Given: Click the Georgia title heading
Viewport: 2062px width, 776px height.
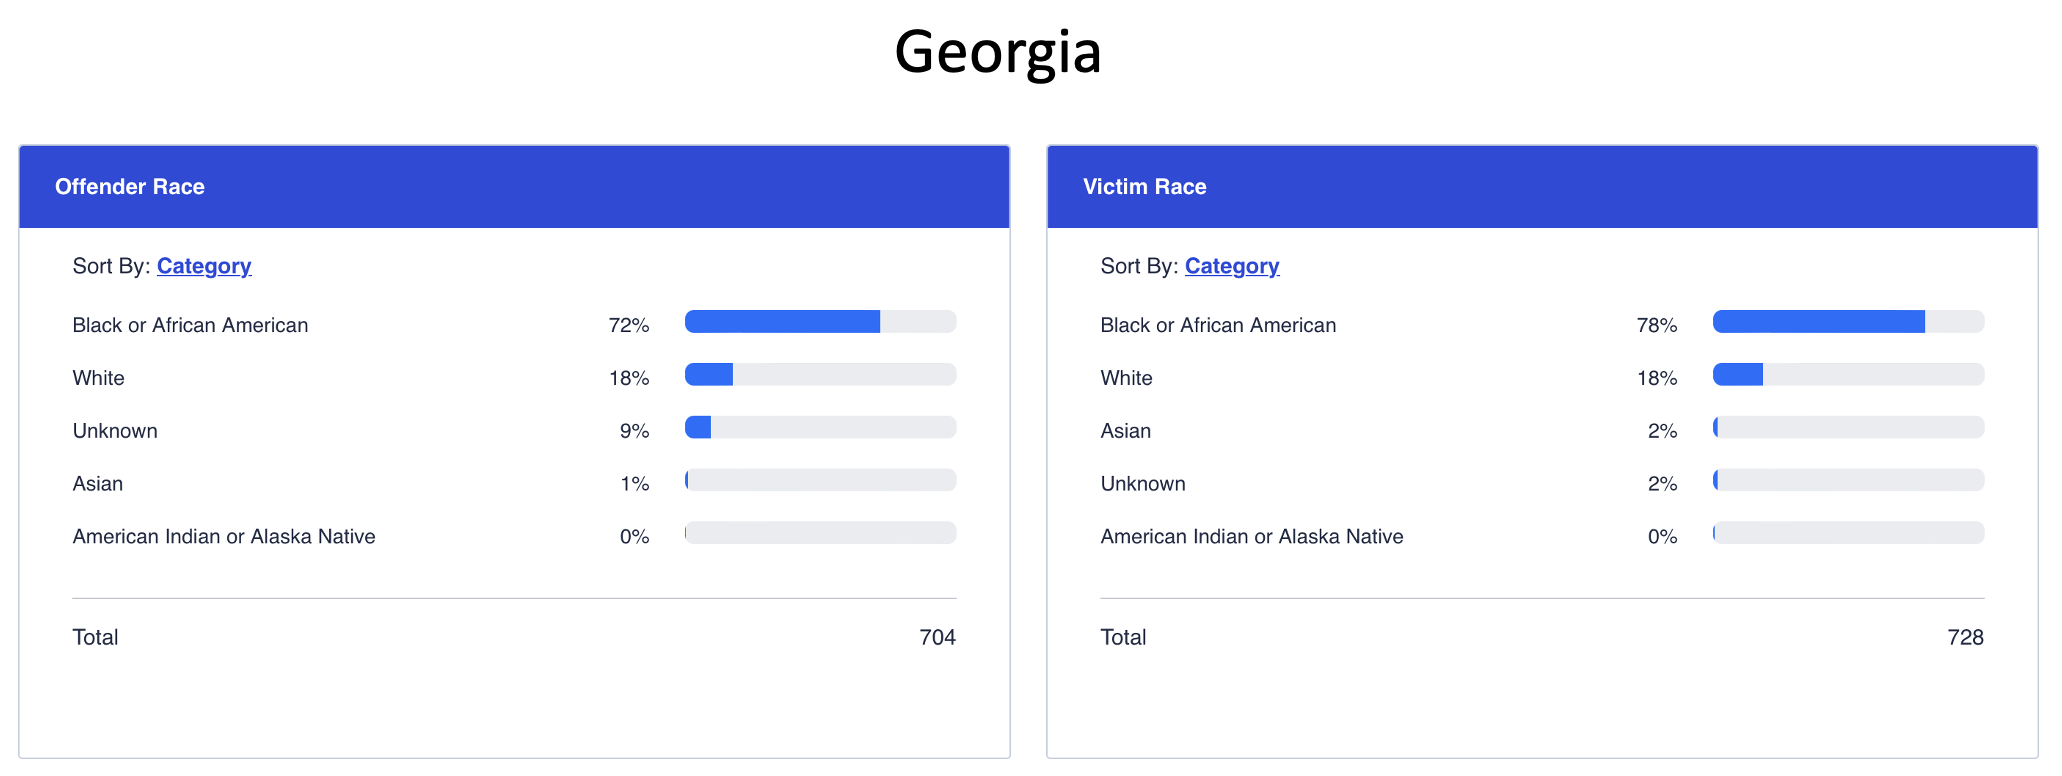Looking at the screenshot, I should pyautogui.click(x=997, y=52).
